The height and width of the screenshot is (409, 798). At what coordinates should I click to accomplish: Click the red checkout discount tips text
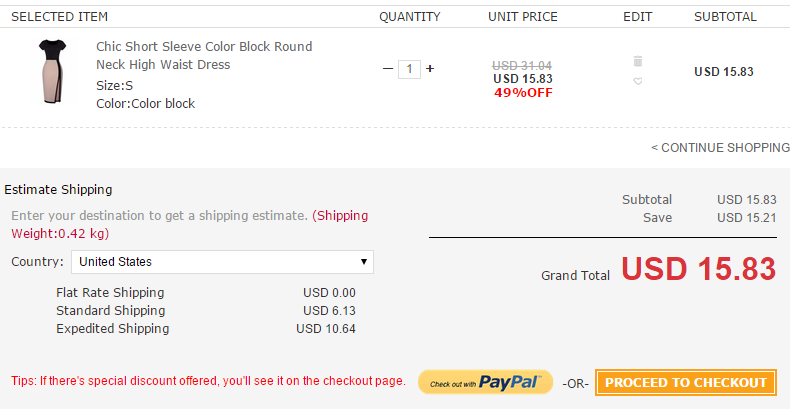pos(208,381)
